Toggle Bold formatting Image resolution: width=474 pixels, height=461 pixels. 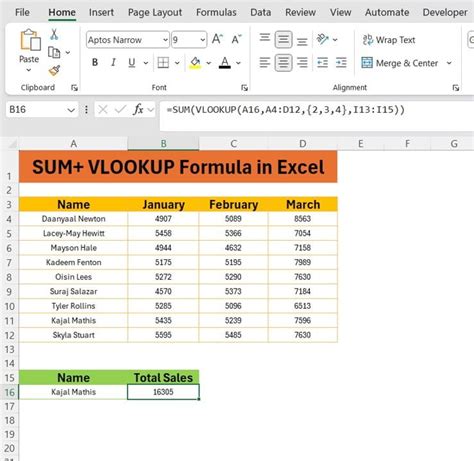(95, 62)
